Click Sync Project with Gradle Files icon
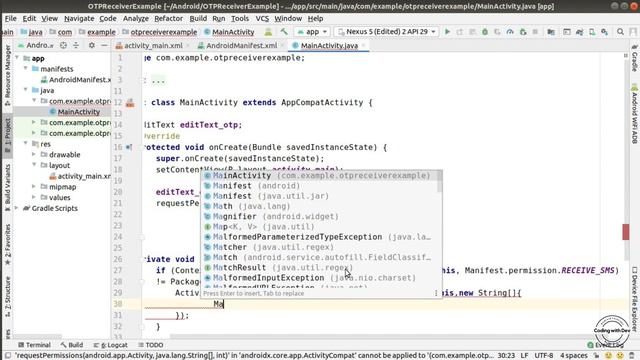This screenshot has width=640, height=360. (579, 31)
